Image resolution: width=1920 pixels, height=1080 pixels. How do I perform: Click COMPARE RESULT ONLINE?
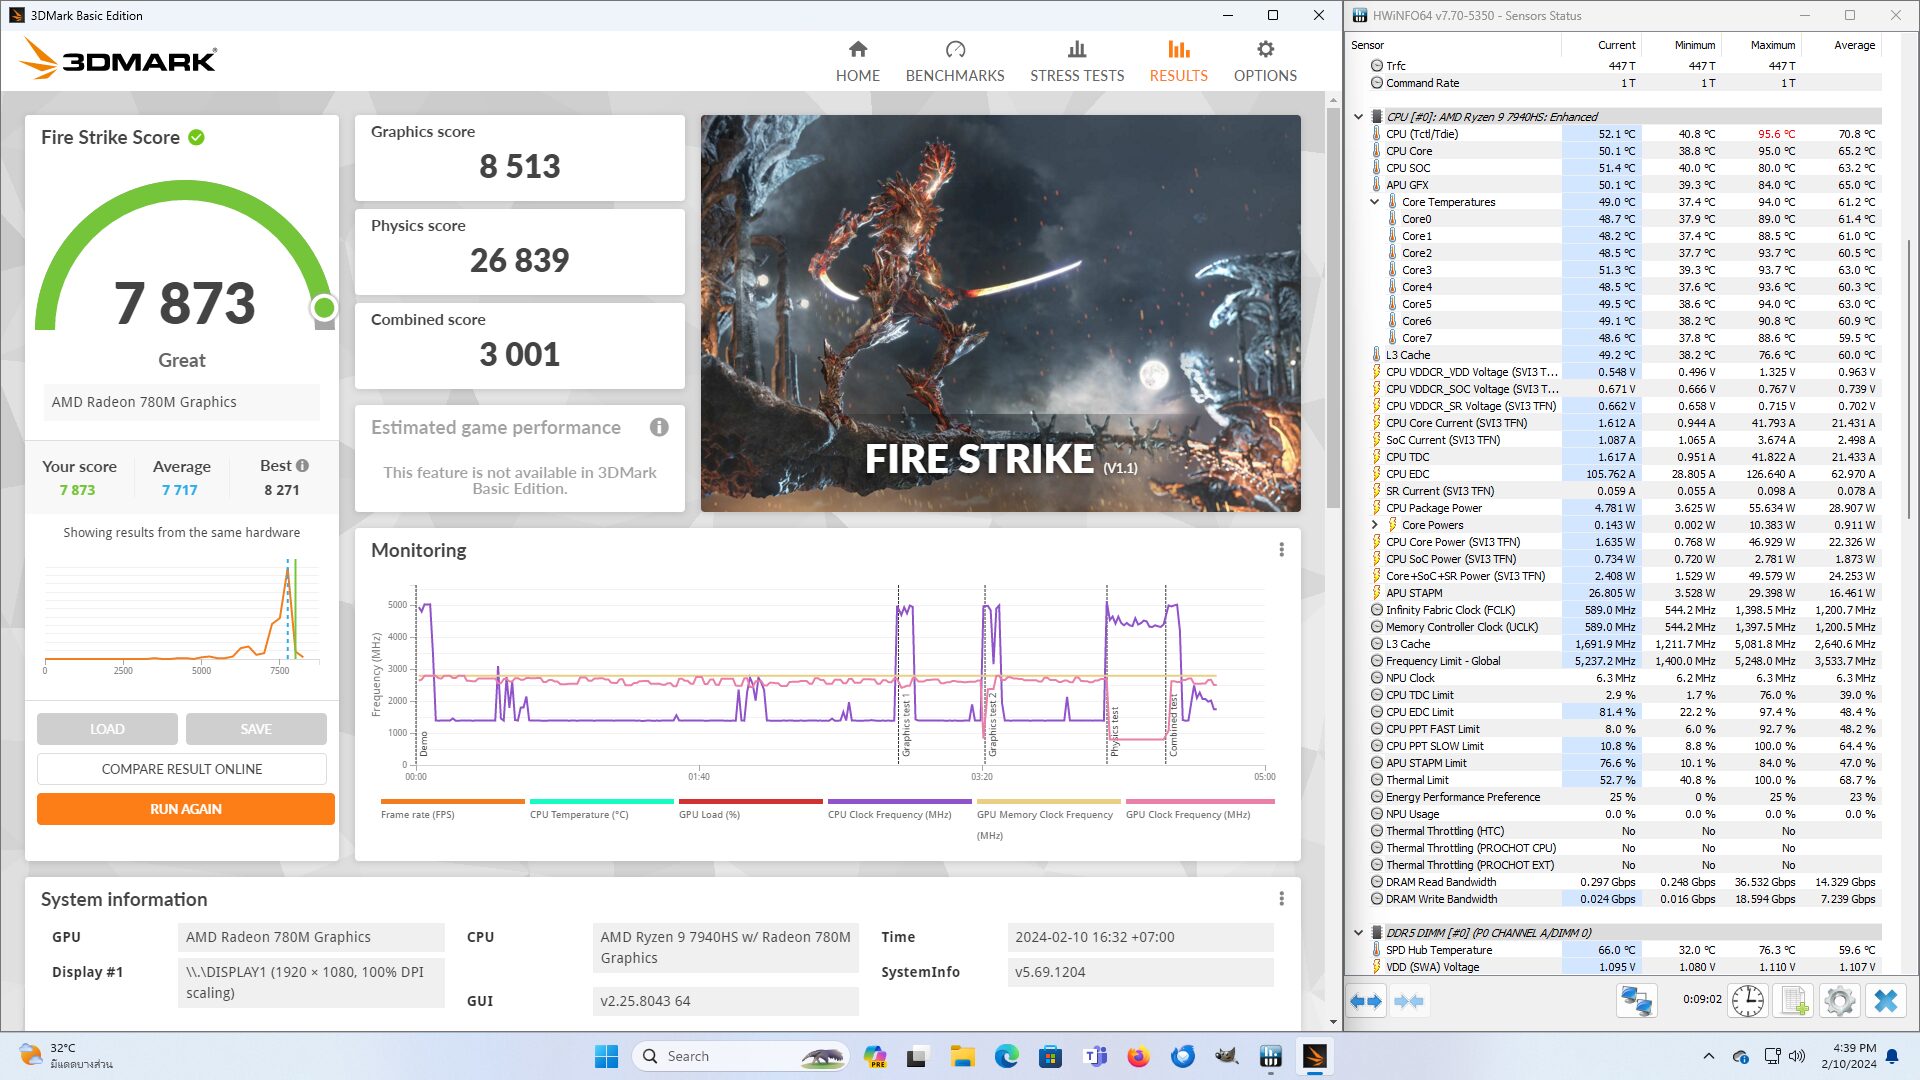(182, 769)
